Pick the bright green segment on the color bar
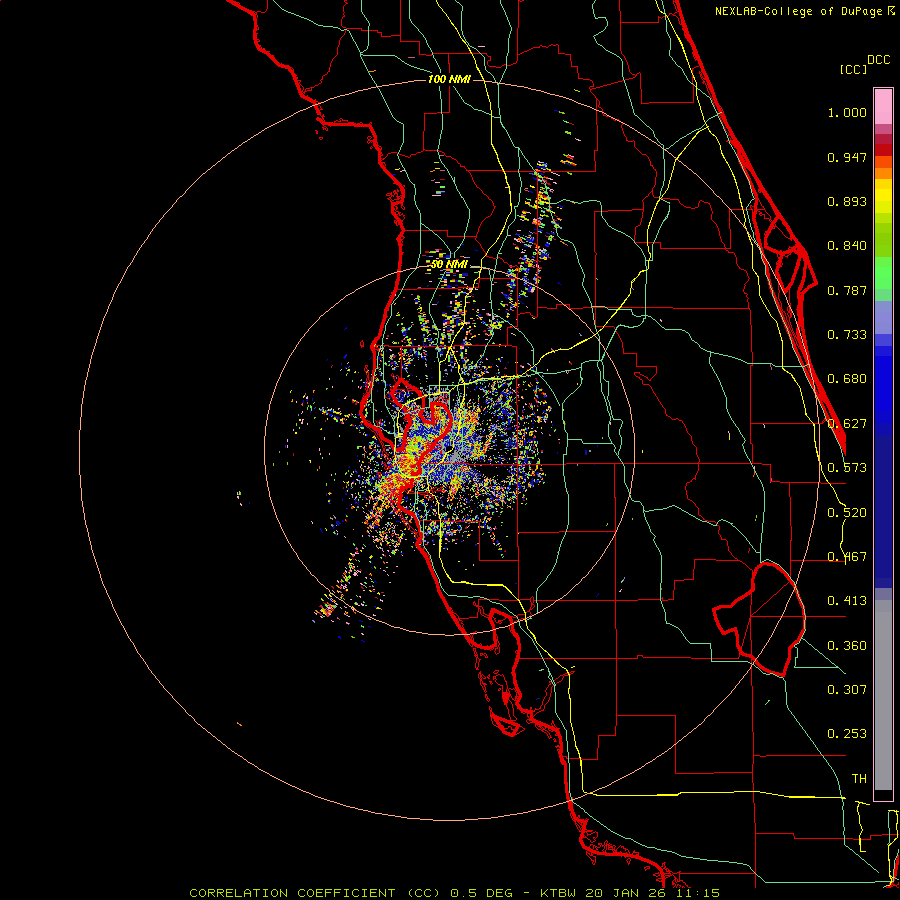Image resolution: width=900 pixels, height=900 pixels. 883,273
